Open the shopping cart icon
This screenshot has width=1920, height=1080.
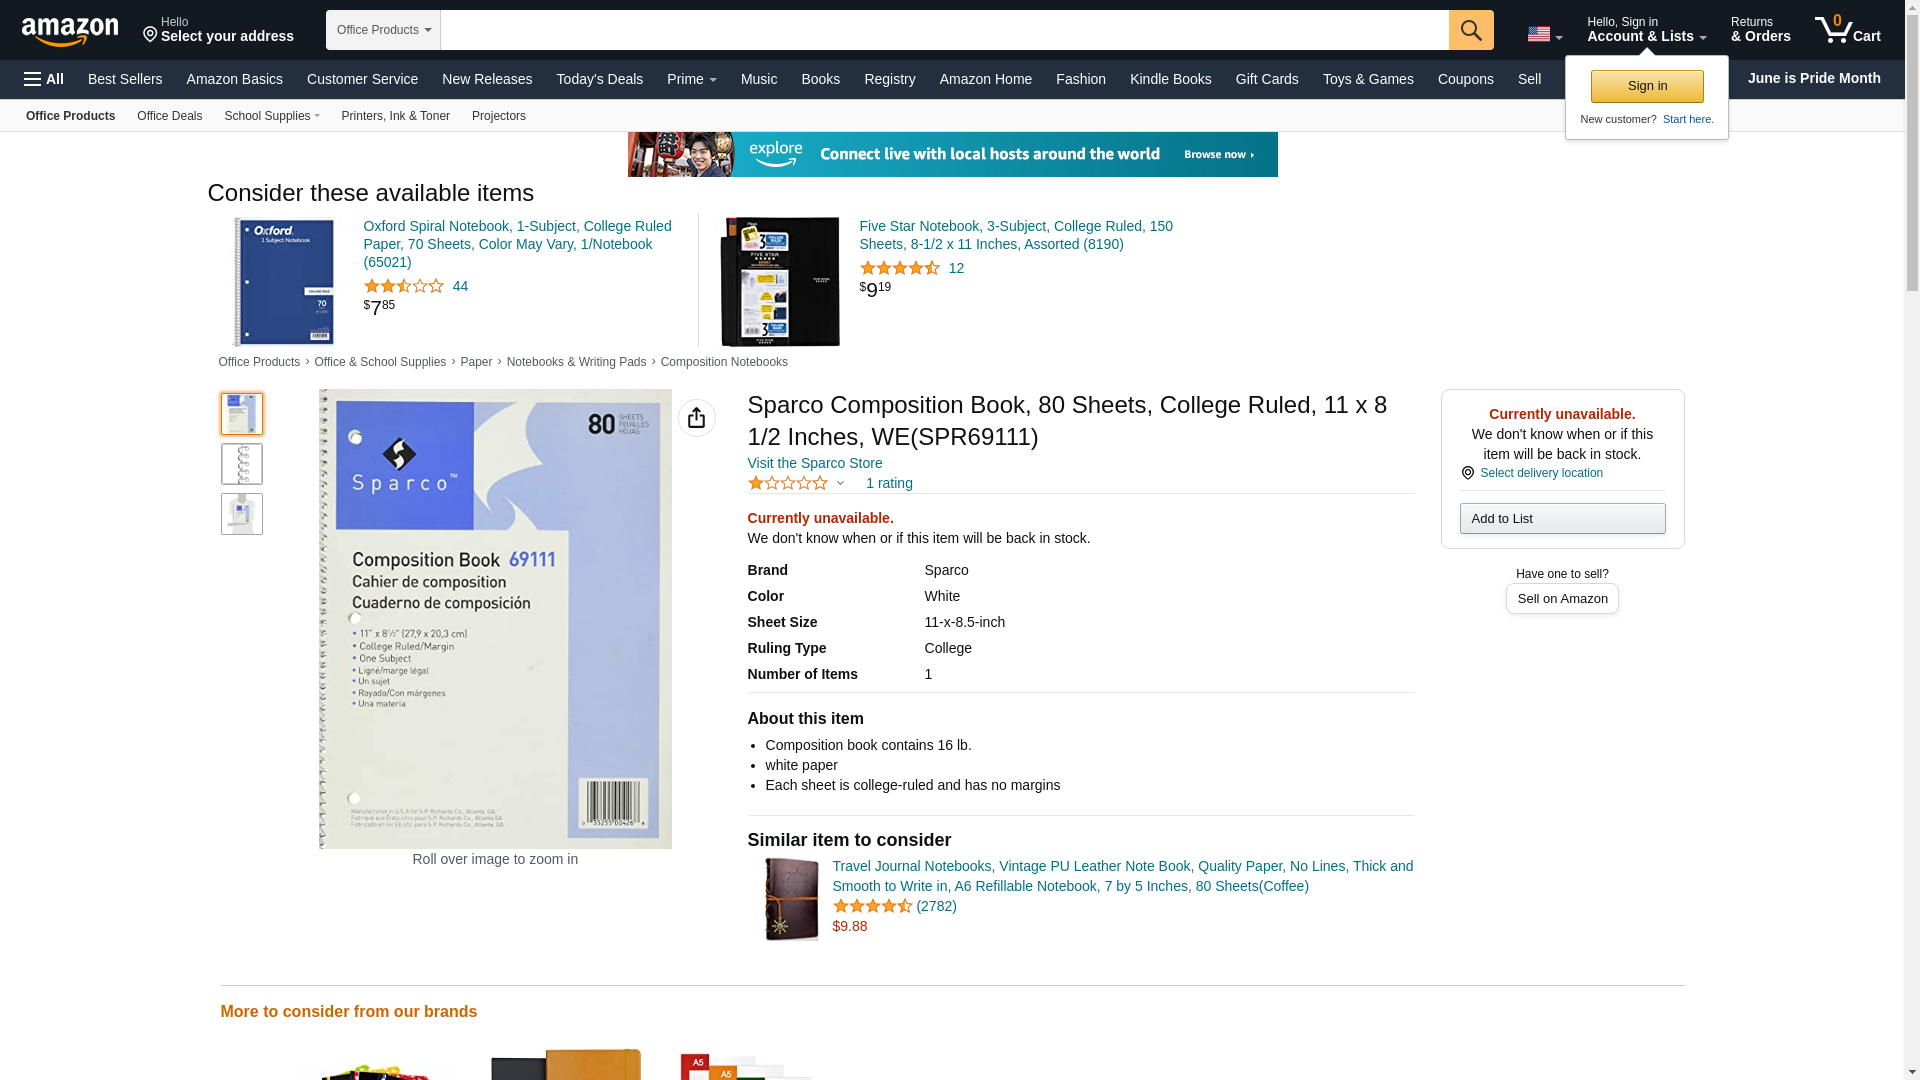pyautogui.click(x=1847, y=30)
